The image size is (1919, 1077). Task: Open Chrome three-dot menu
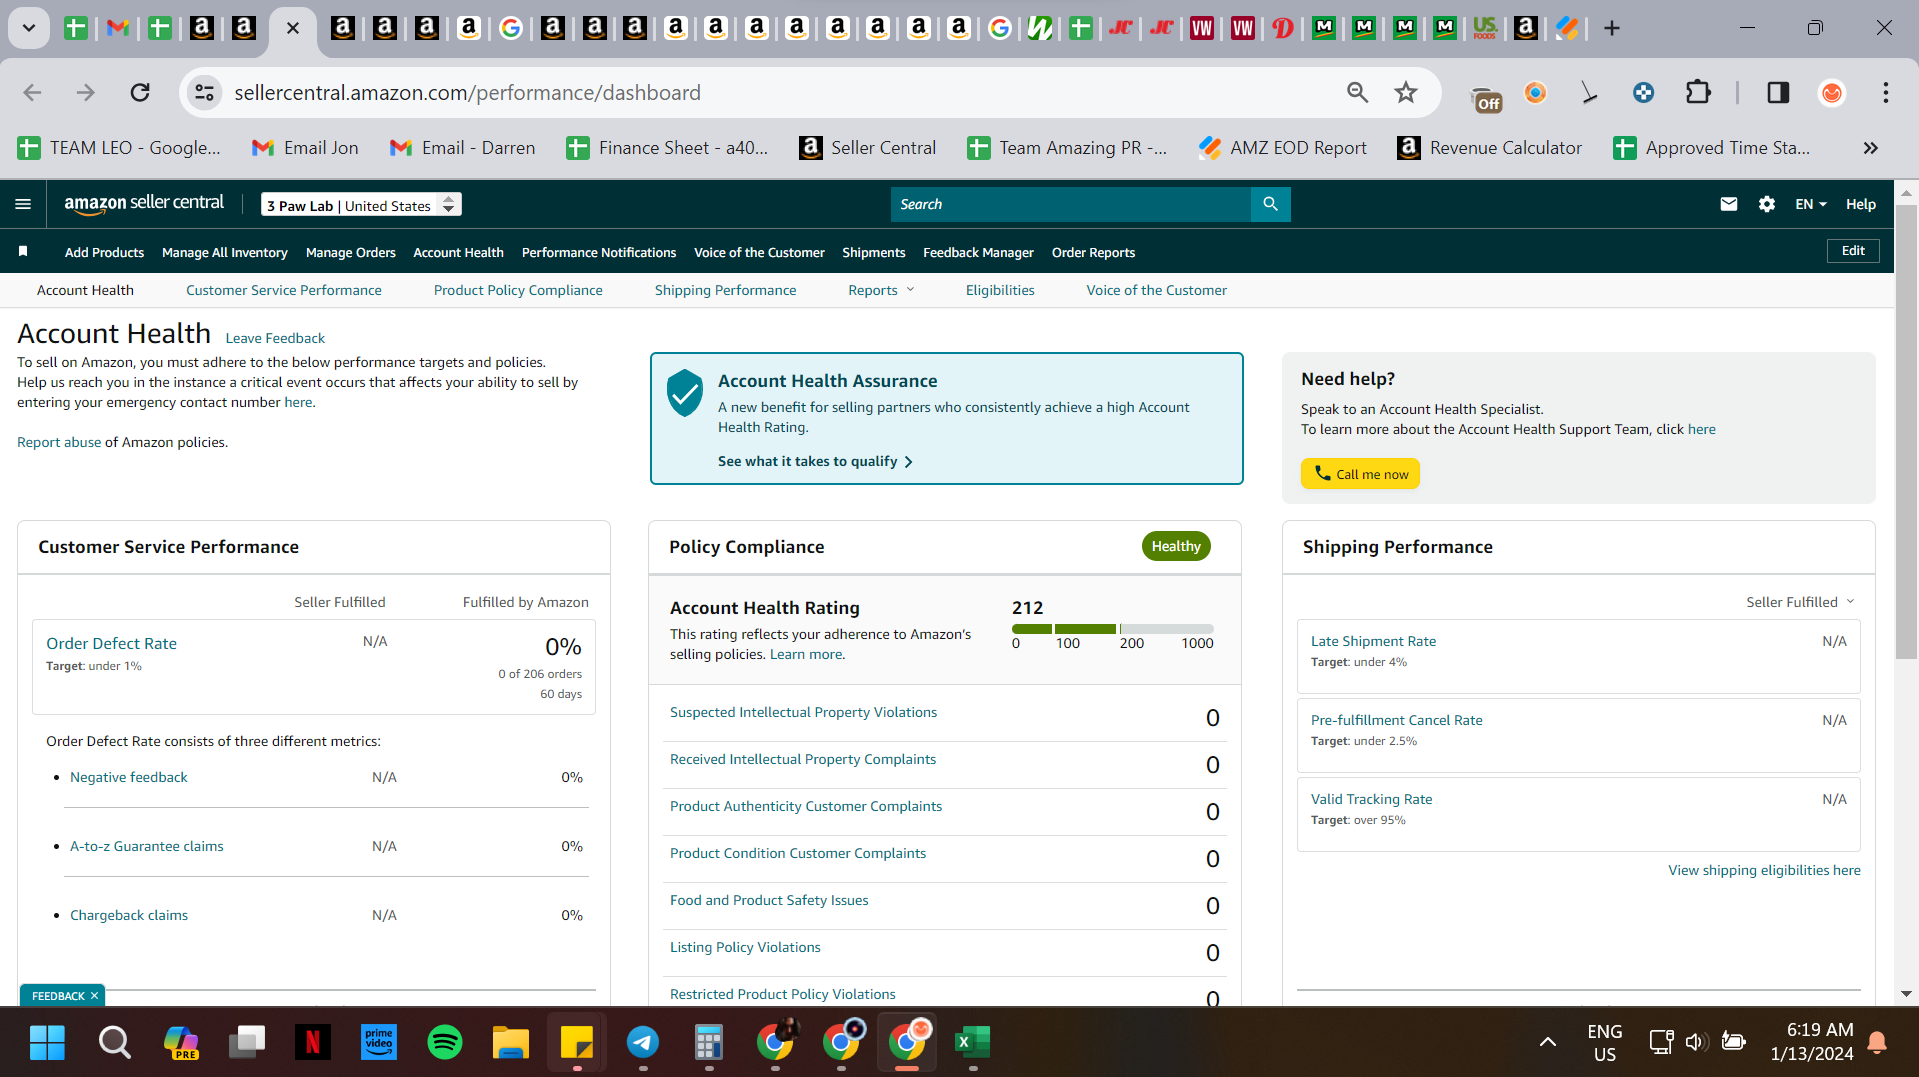(x=1886, y=93)
